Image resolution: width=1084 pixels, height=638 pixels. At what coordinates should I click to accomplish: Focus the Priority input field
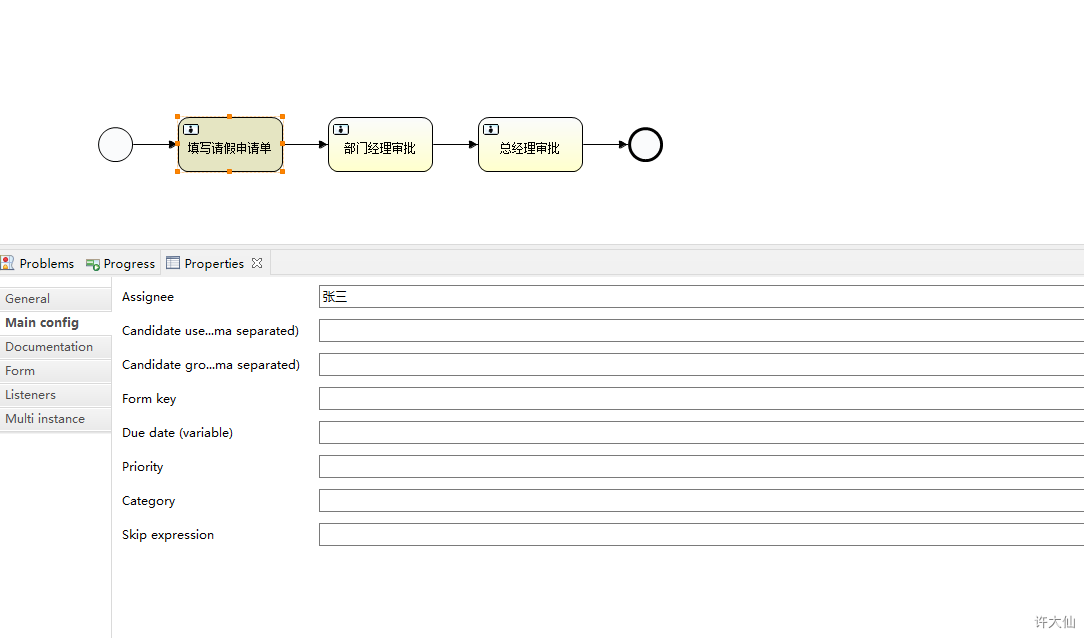click(701, 467)
